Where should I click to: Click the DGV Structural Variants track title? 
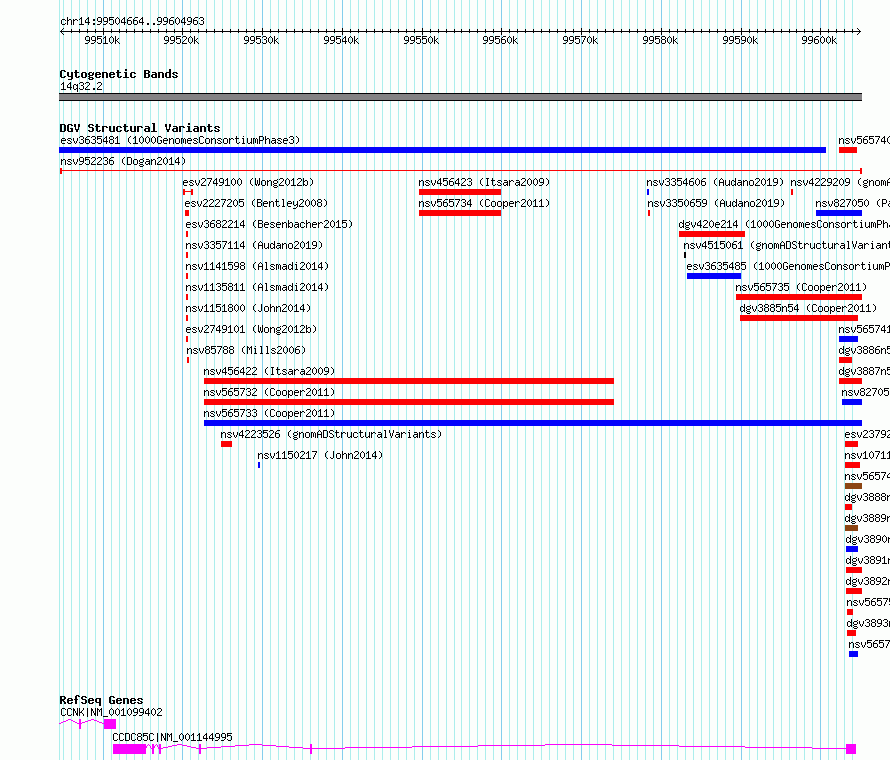pyautogui.click(x=140, y=128)
